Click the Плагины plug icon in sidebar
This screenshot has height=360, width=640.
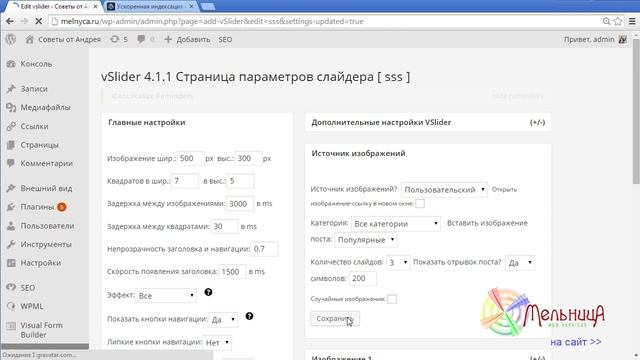11,207
